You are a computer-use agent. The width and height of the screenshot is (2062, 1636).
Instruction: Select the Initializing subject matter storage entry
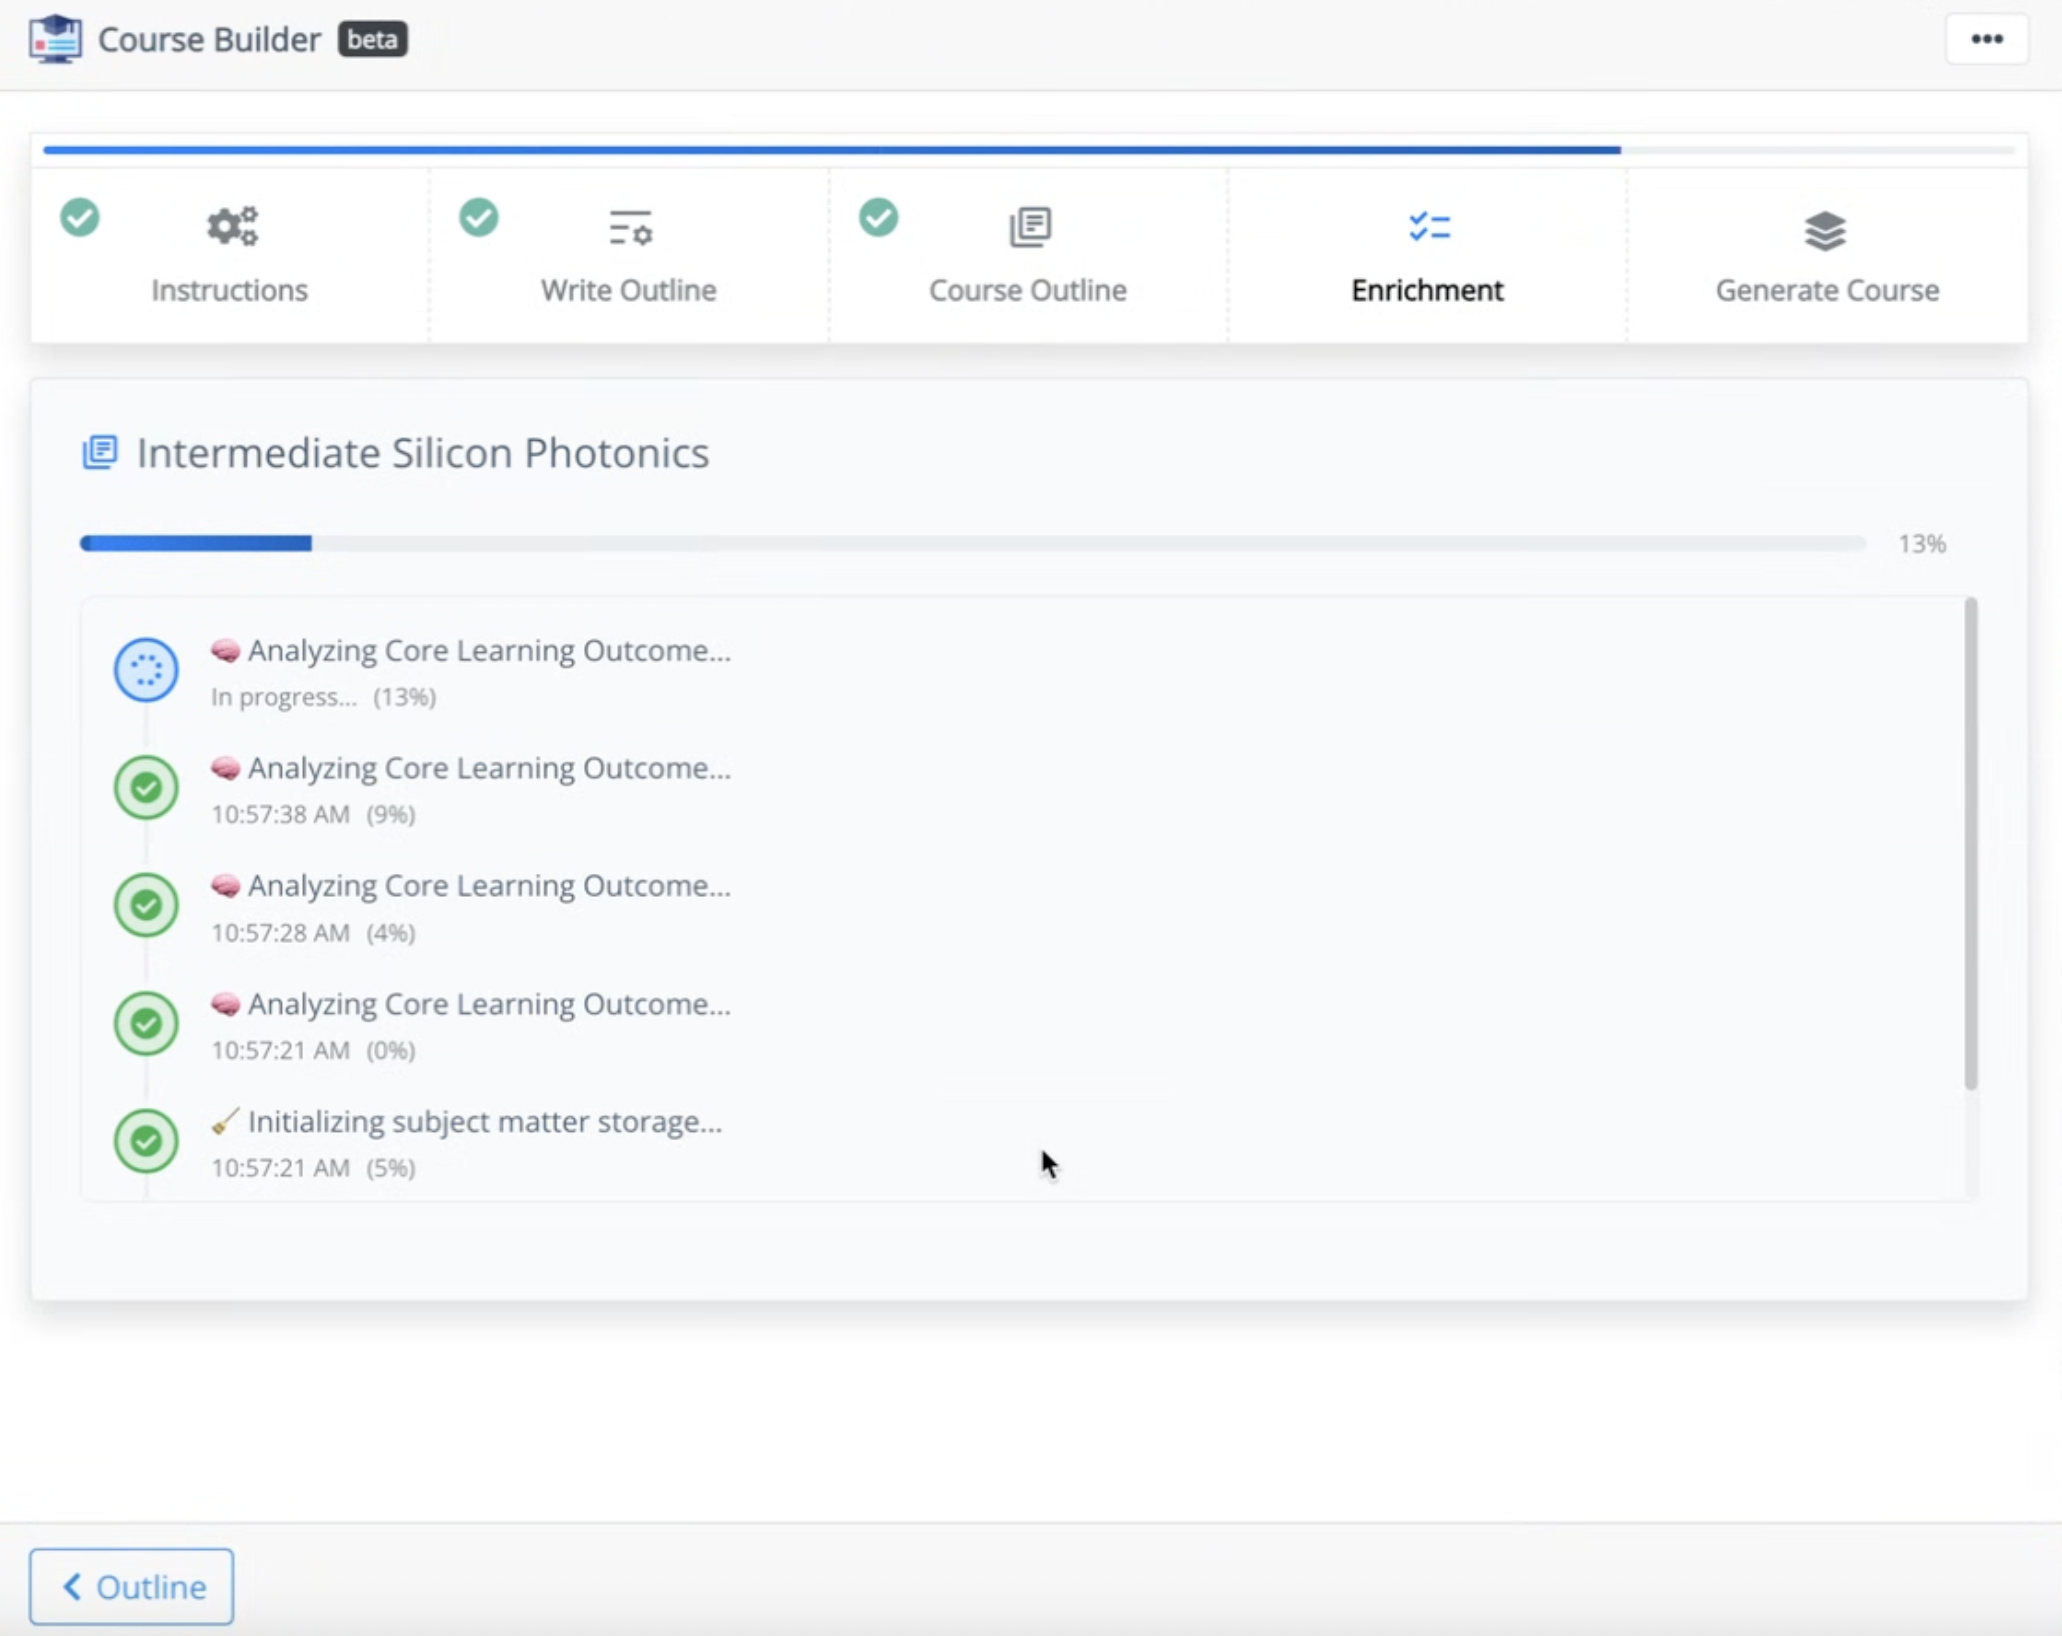484,1122
